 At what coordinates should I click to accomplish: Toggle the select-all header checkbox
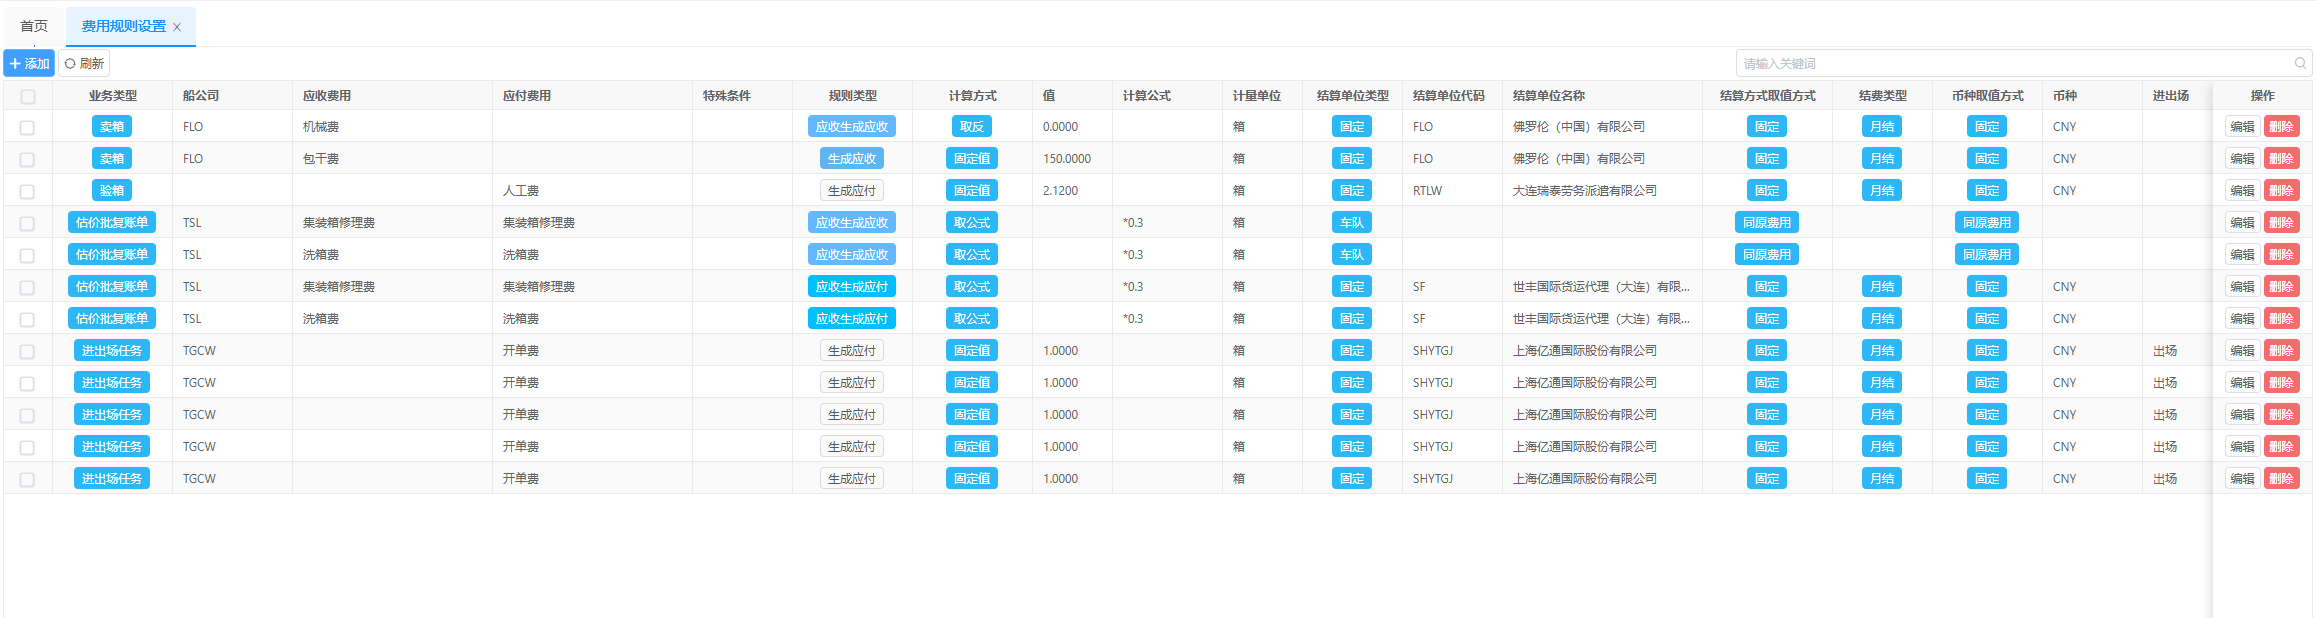point(28,96)
